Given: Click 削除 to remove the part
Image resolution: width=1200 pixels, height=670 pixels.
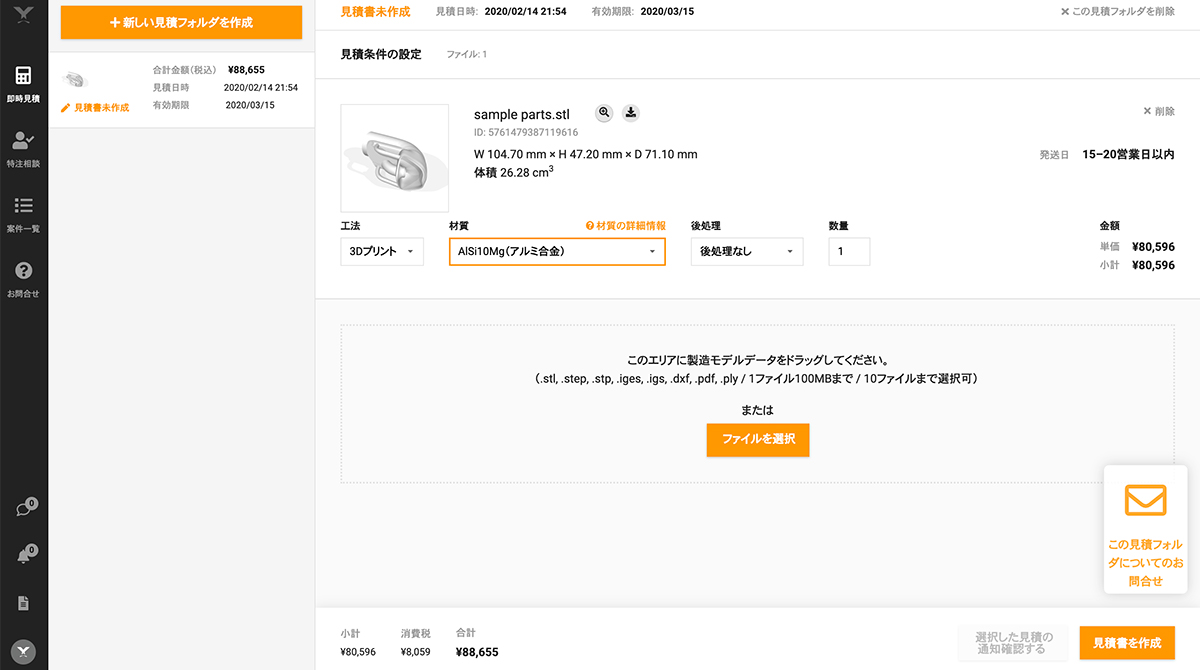Looking at the screenshot, I should tap(1158, 112).
